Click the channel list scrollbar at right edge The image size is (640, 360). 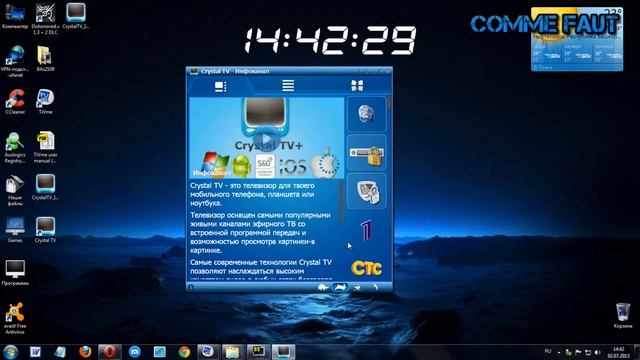[x=389, y=104]
